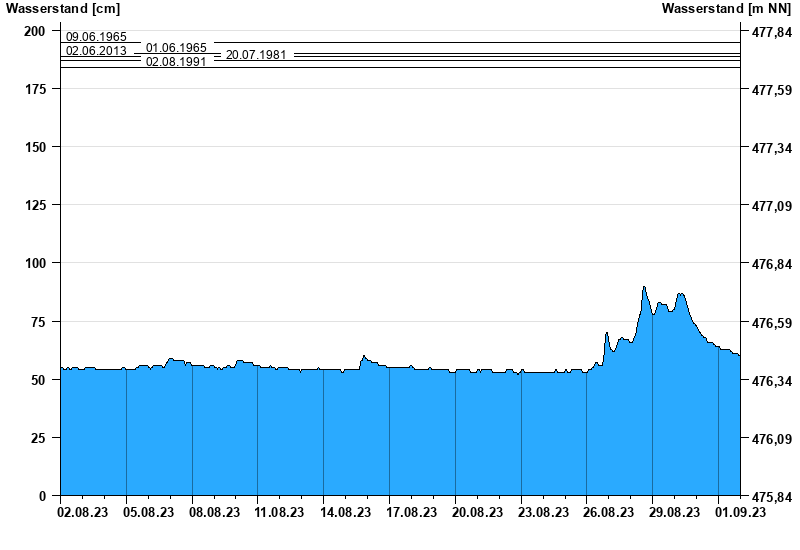Click the 150 cm axis value
The height and width of the screenshot is (550, 800).
(x=35, y=147)
